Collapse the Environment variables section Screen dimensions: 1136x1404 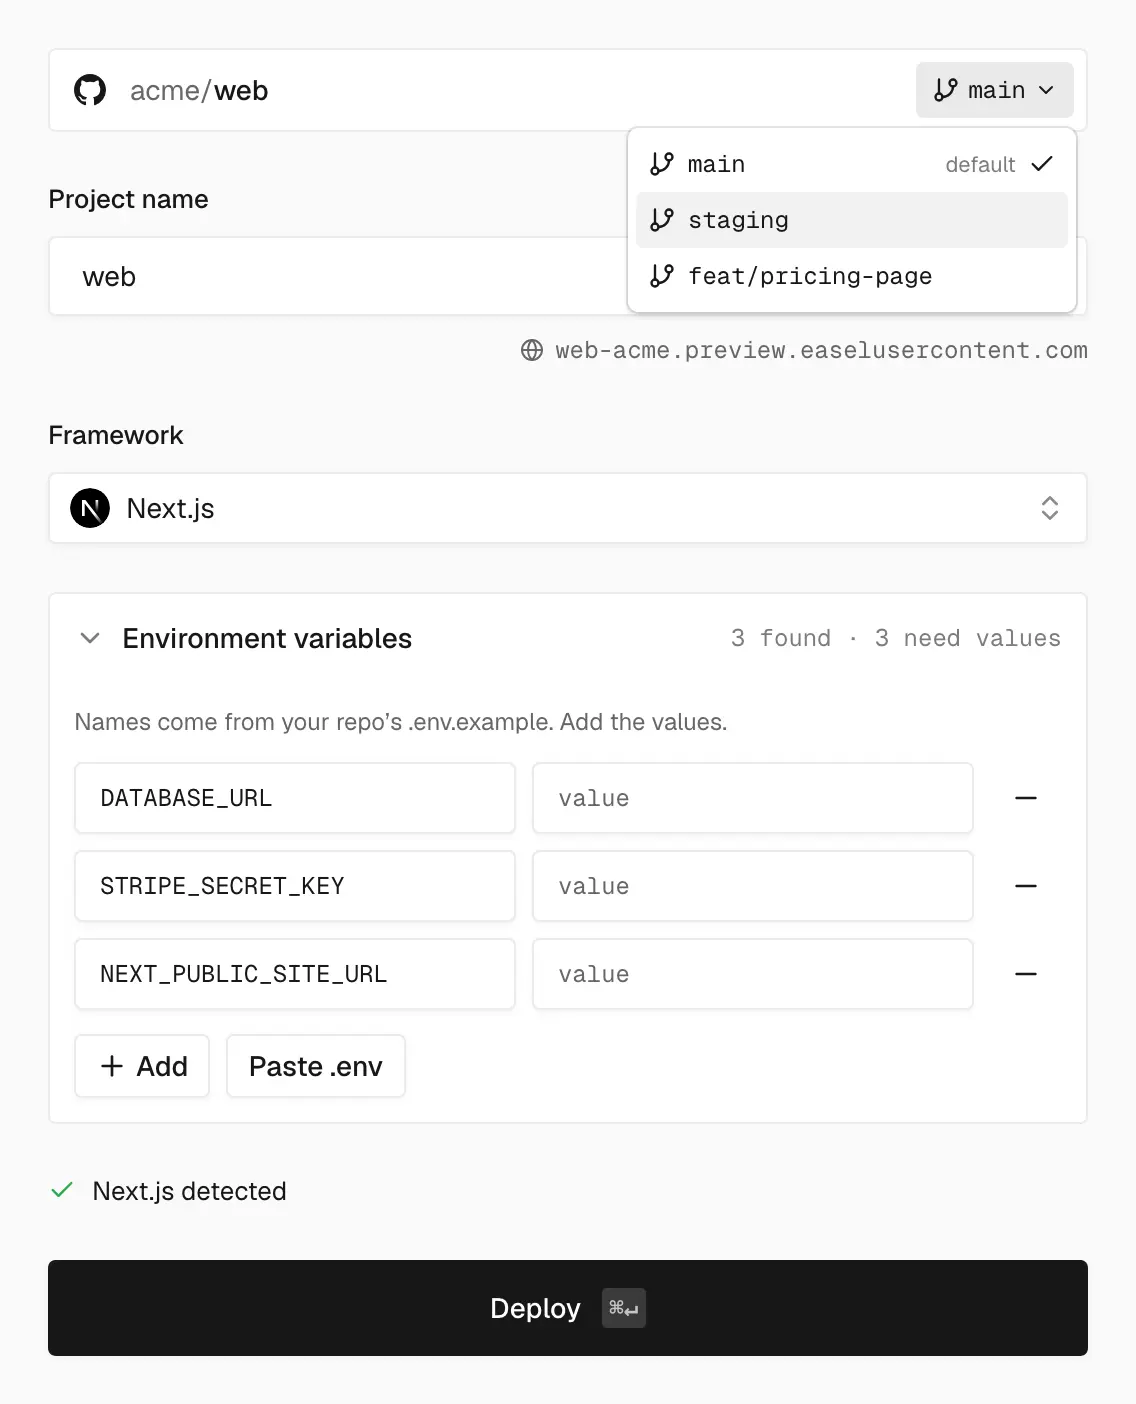pyautogui.click(x=90, y=638)
